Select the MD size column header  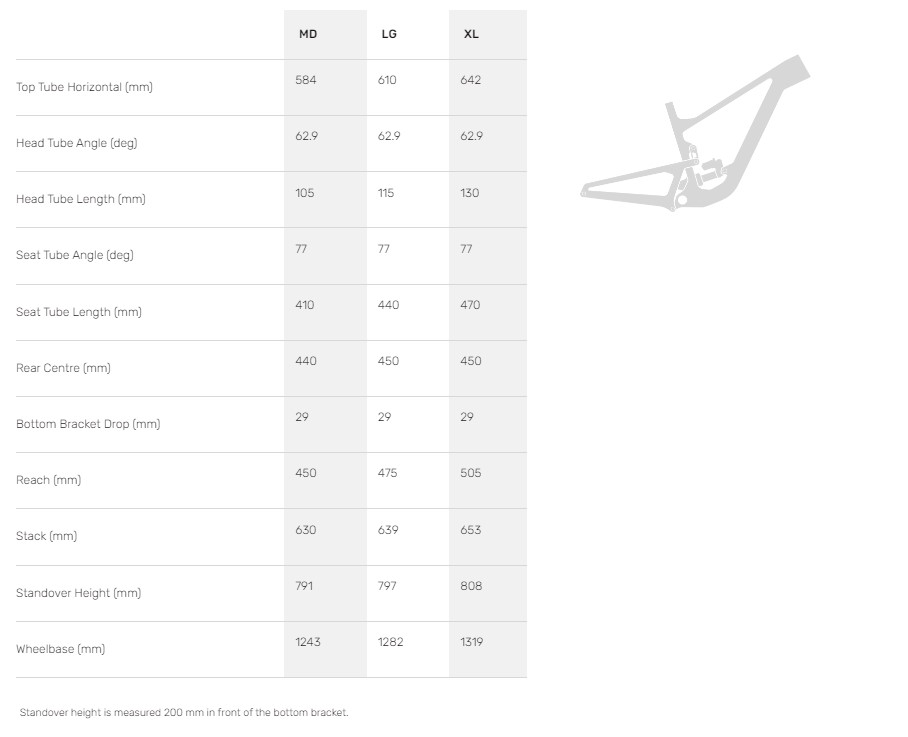point(308,34)
